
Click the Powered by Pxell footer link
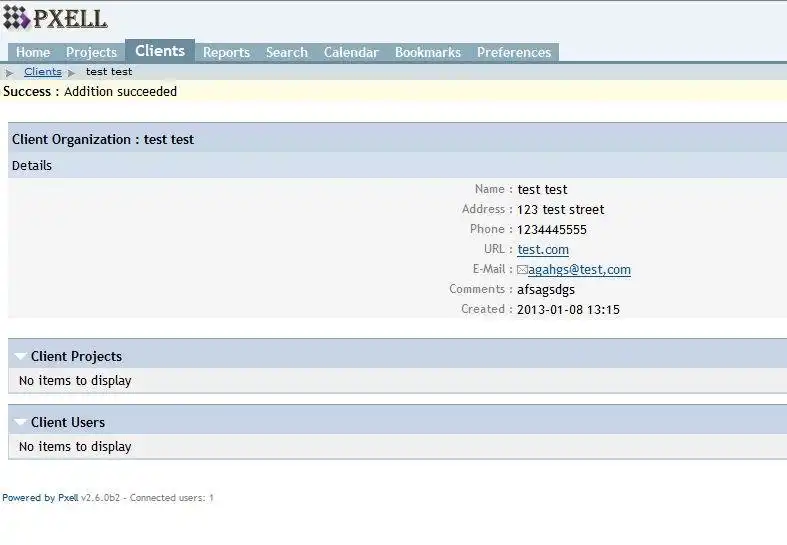(x=40, y=498)
